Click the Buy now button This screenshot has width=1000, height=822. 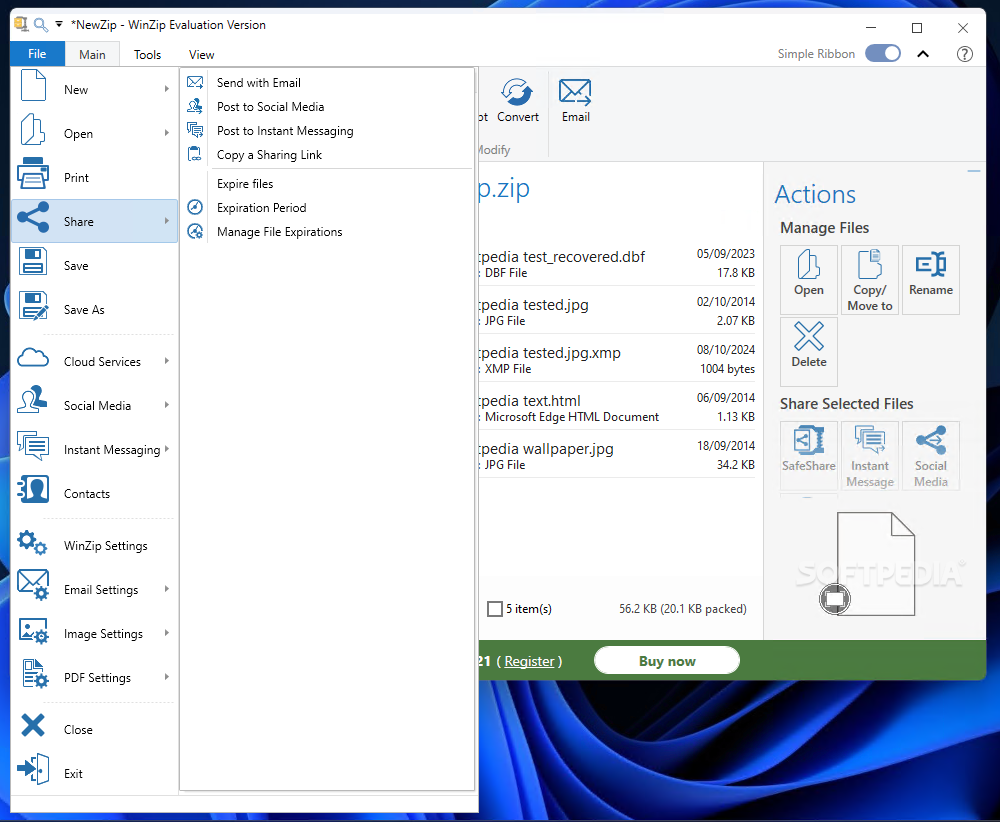coord(667,661)
